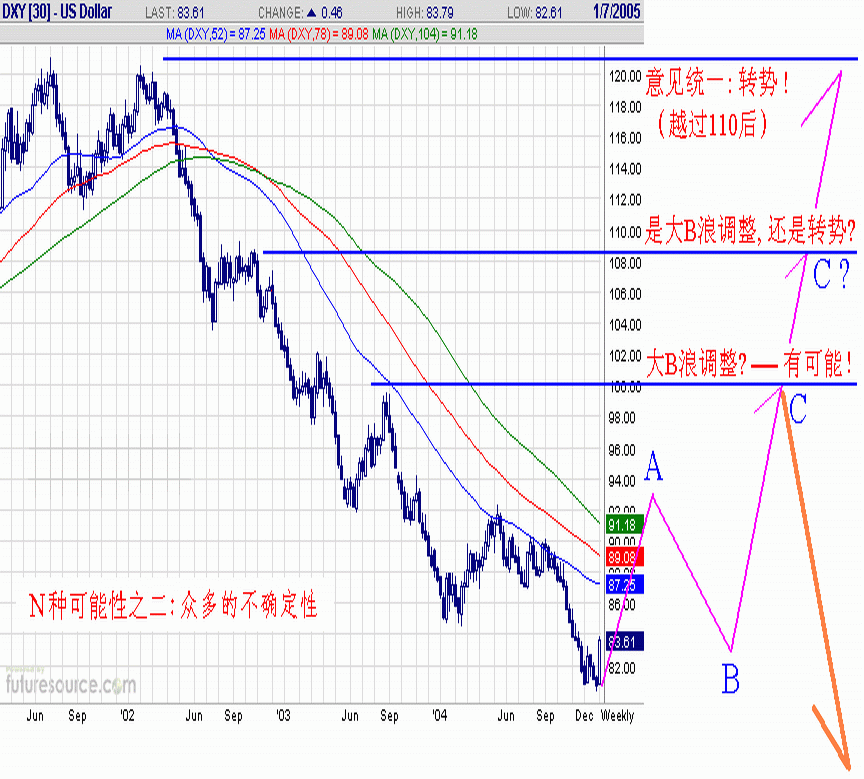Click the 110.00 price axis label
Viewport: 864px width, 779px height.
coord(625,232)
